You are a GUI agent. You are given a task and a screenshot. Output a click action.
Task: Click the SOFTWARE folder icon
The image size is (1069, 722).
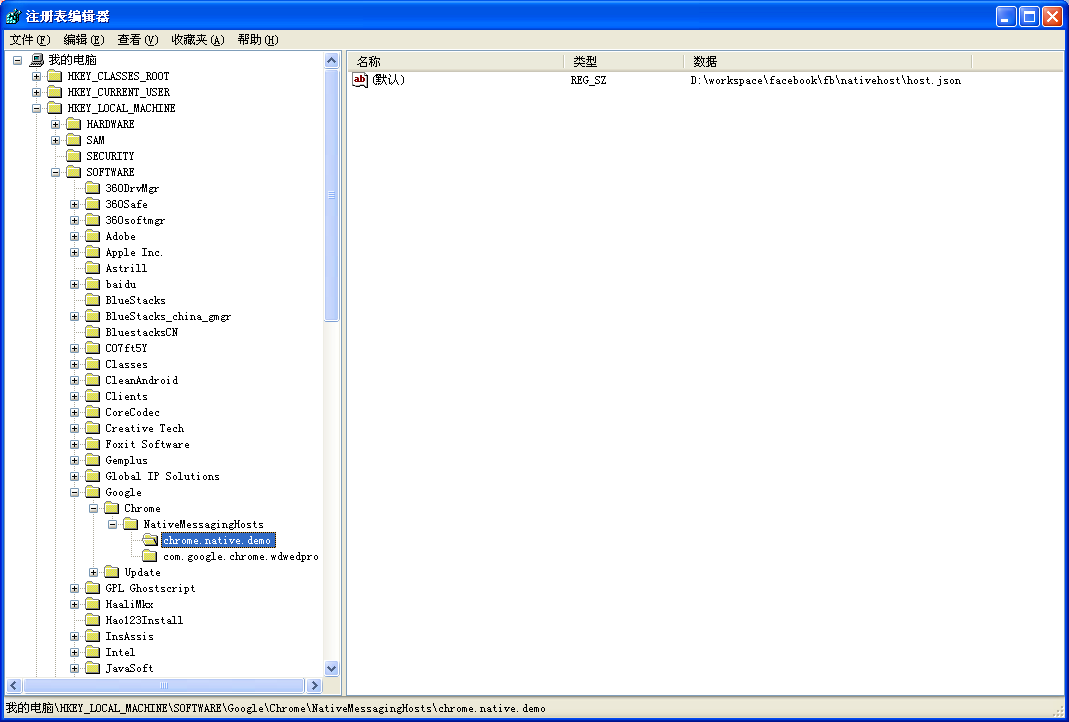[x=74, y=172]
